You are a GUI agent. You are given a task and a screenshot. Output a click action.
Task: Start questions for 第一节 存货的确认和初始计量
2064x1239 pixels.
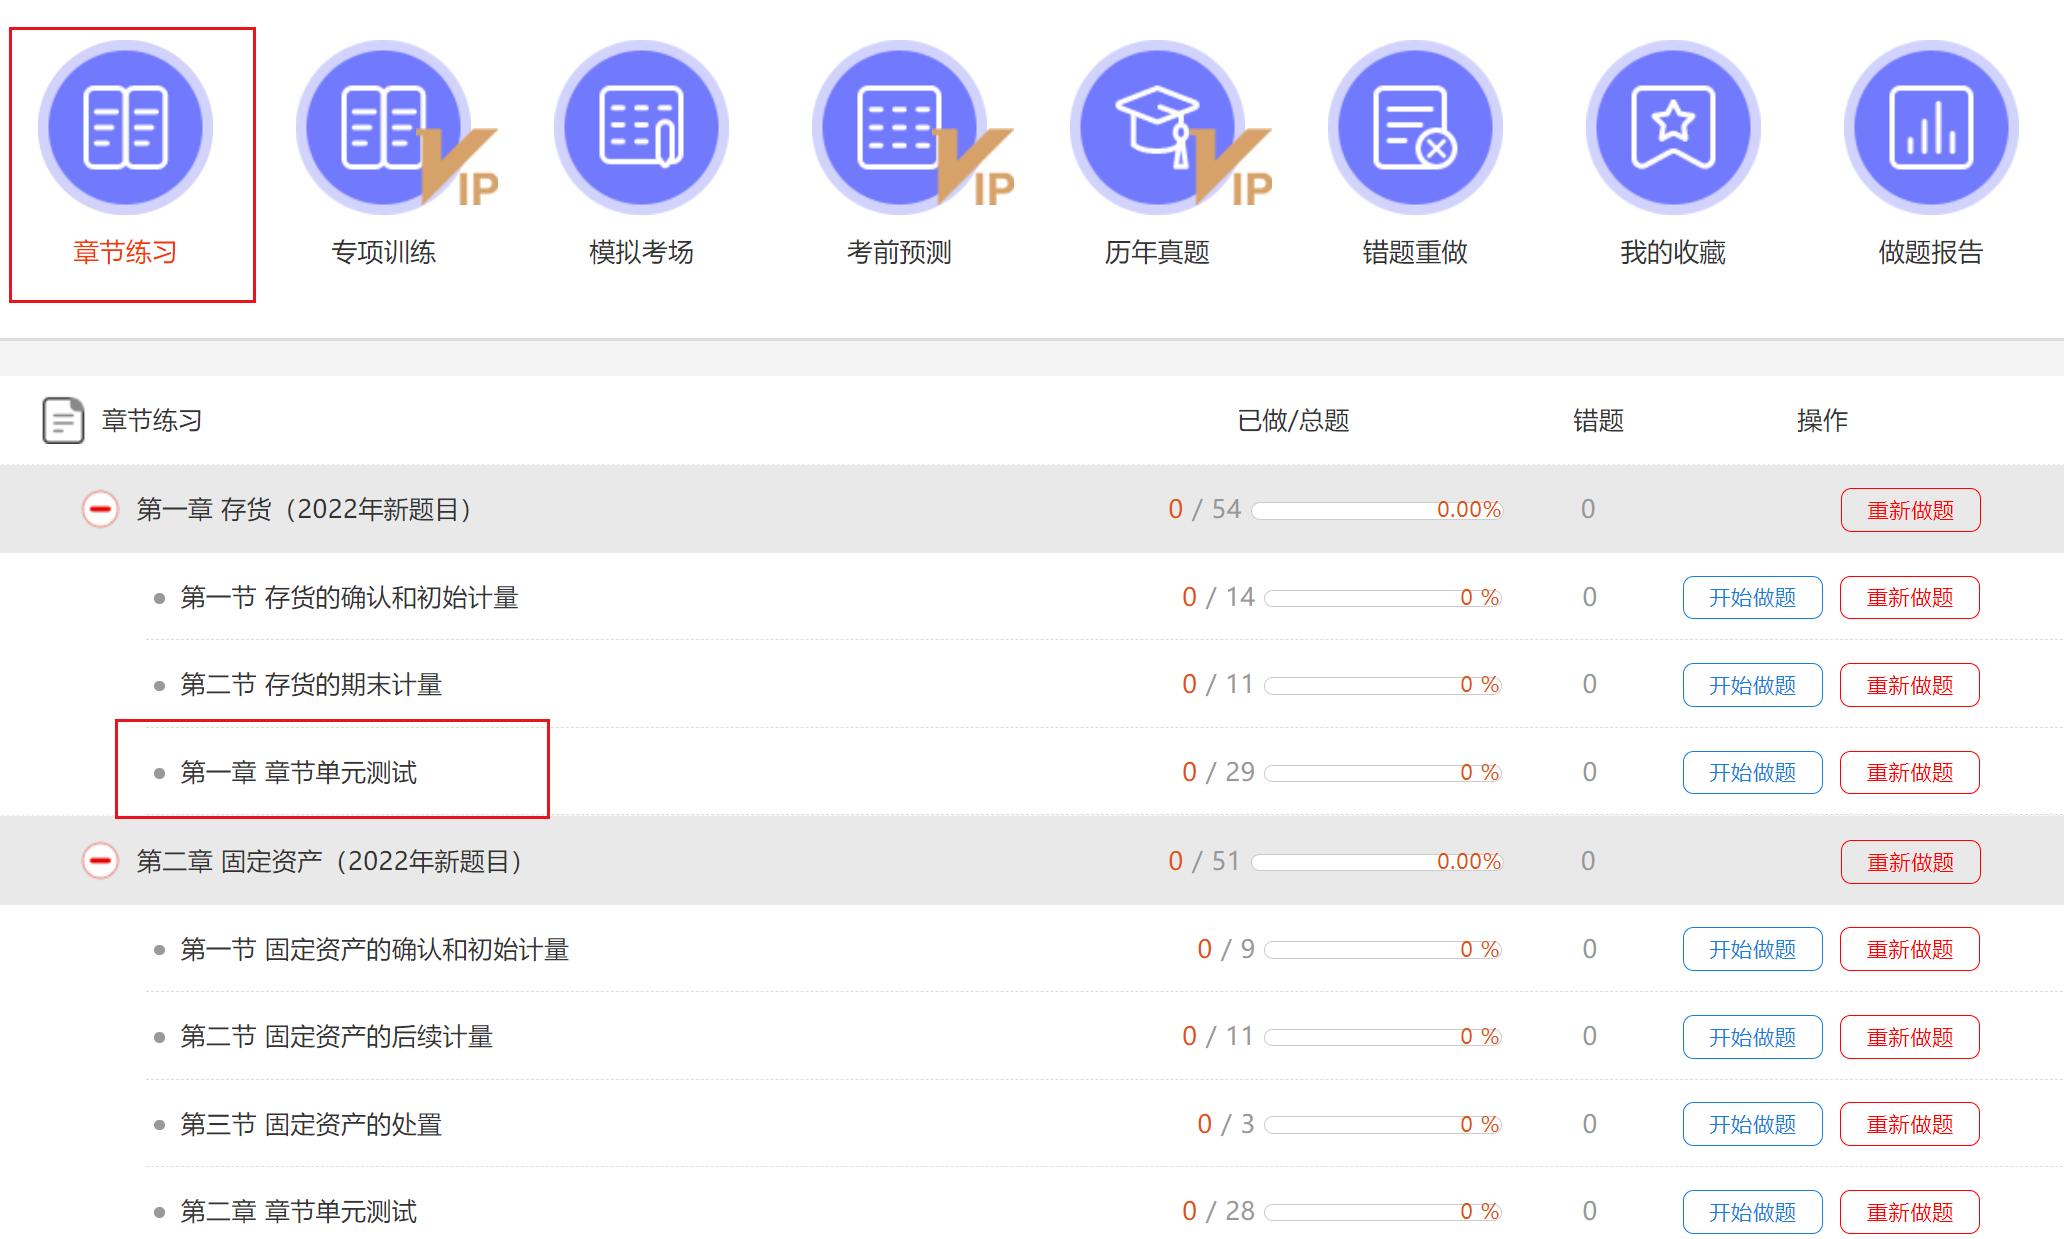[x=1753, y=597]
